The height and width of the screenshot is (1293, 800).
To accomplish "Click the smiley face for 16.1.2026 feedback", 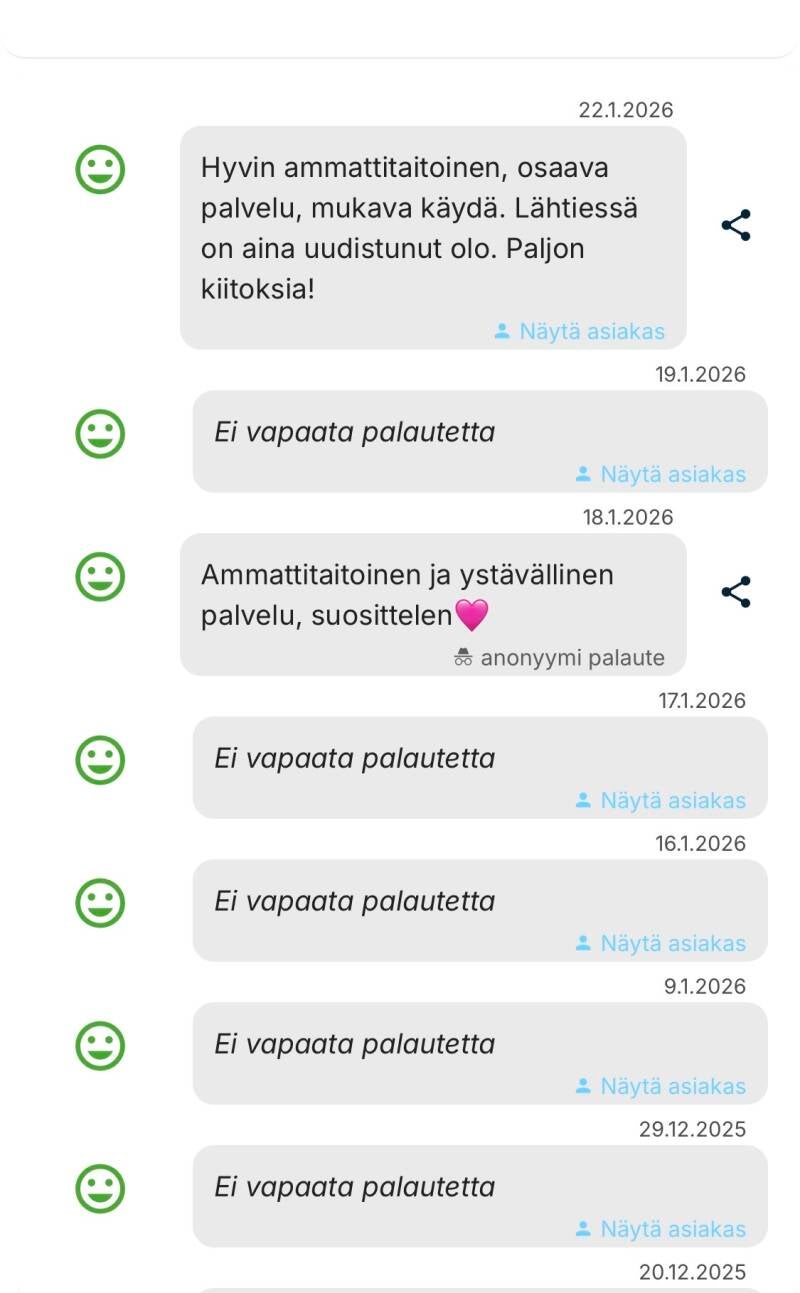I will pos(101,903).
